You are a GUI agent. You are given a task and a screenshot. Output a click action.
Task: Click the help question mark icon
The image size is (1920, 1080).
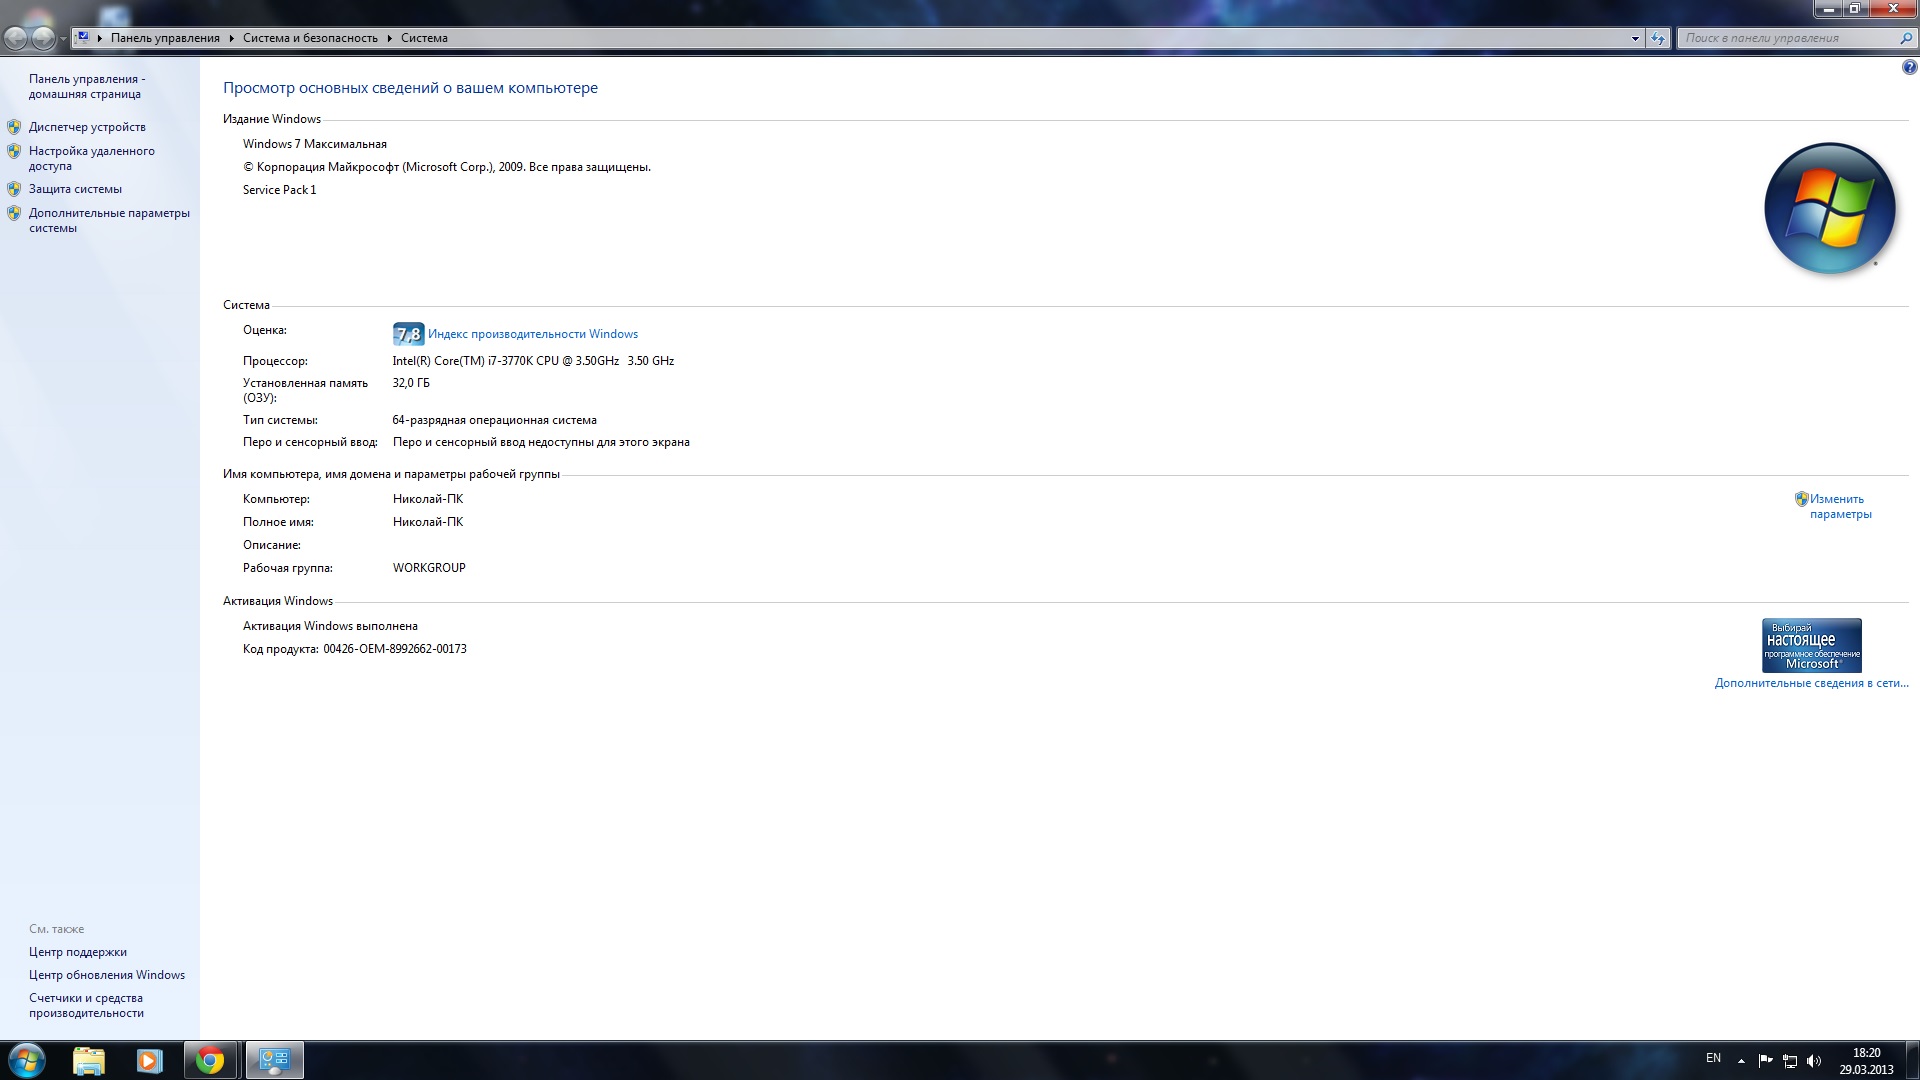coord(1909,68)
